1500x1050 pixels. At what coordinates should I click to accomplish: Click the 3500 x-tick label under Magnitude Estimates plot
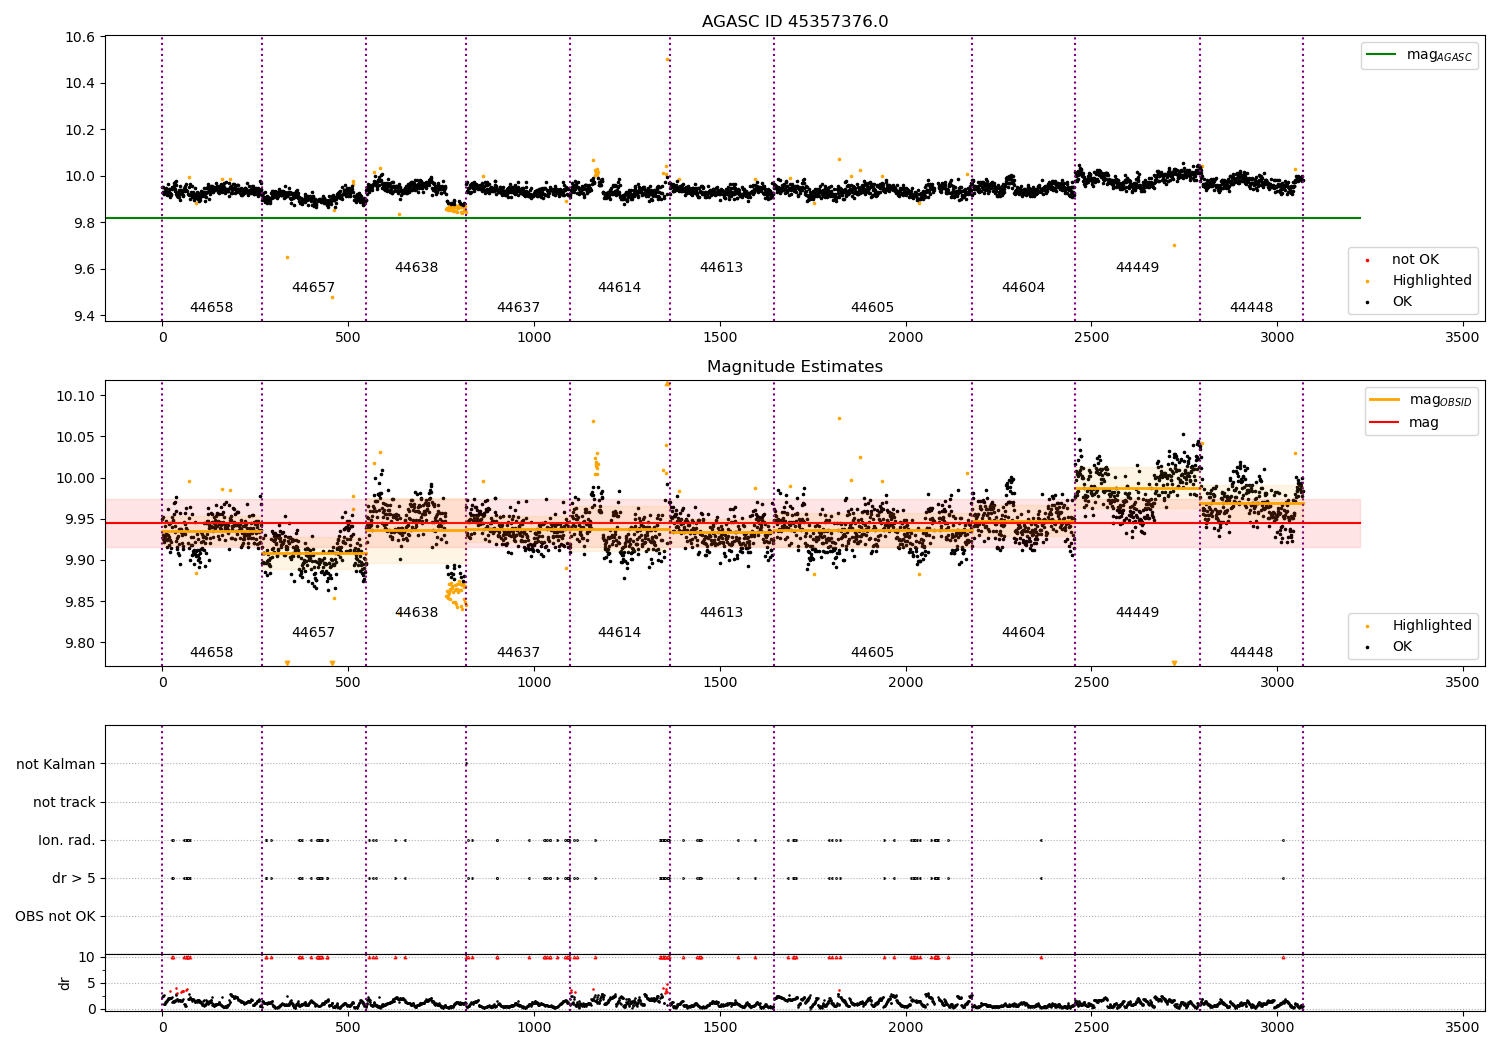click(1463, 683)
